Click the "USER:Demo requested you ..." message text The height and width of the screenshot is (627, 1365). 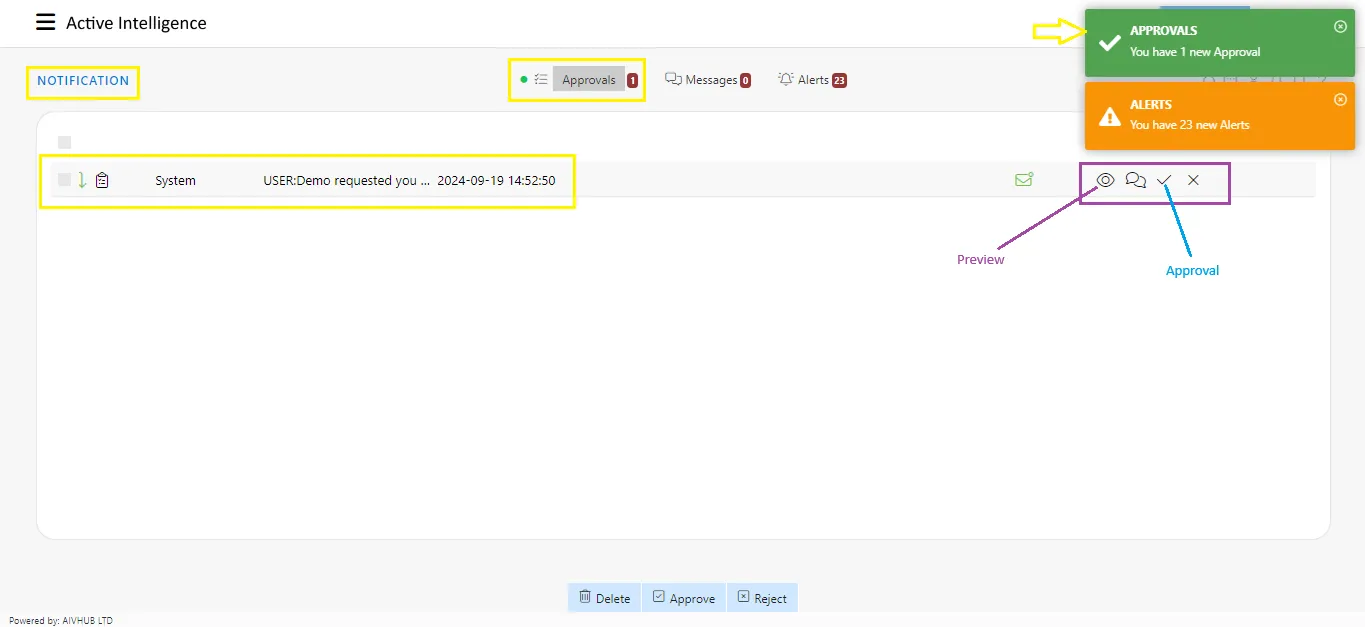347,181
